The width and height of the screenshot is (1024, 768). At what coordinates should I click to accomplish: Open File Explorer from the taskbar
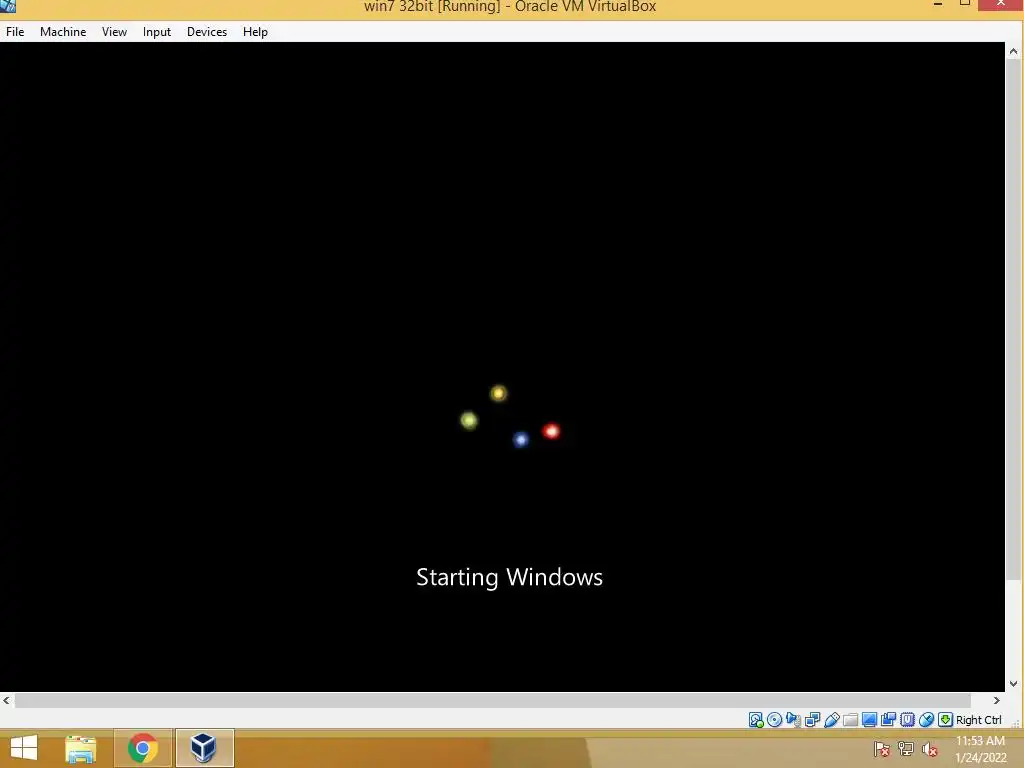[x=81, y=748]
